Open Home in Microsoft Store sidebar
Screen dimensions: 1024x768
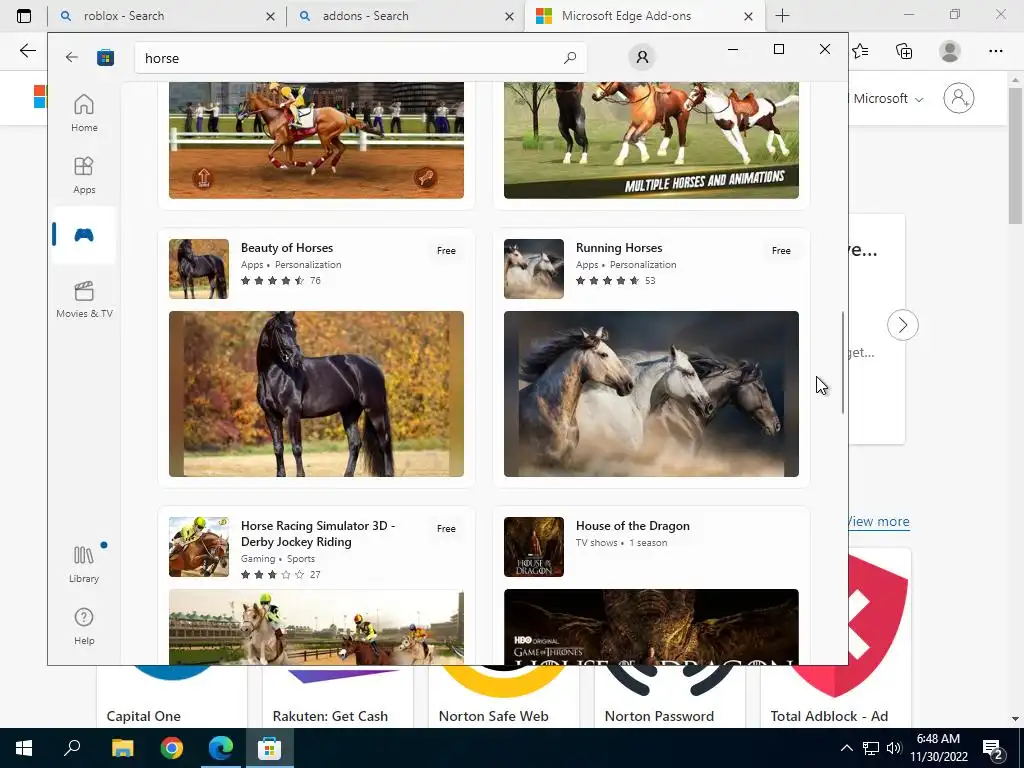(x=84, y=113)
